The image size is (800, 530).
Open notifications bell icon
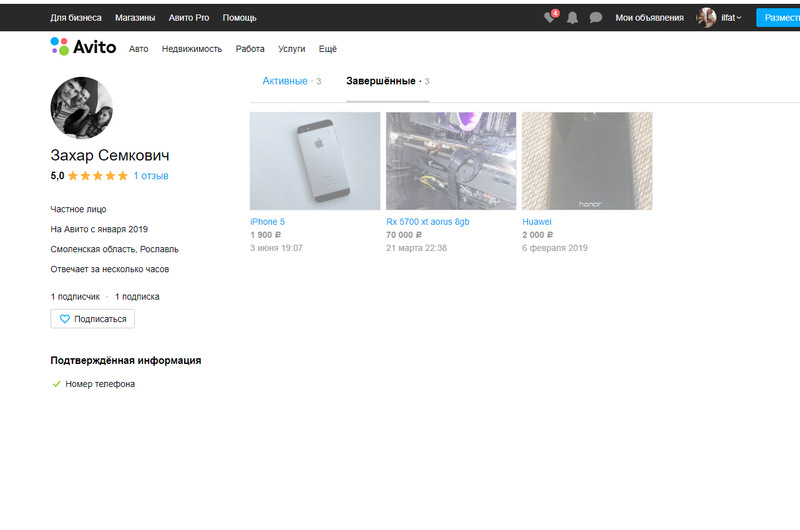tap(573, 18)
